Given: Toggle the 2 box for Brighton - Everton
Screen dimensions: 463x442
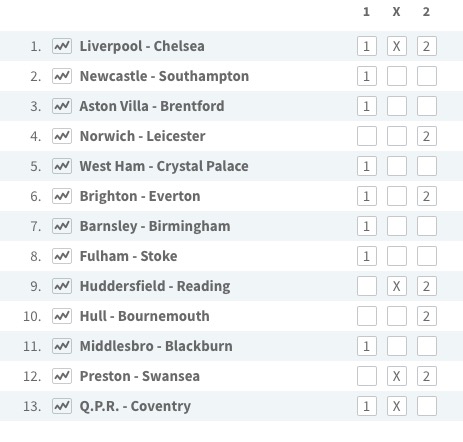Looking at the screenshot, I should click(x=427, y=196).
